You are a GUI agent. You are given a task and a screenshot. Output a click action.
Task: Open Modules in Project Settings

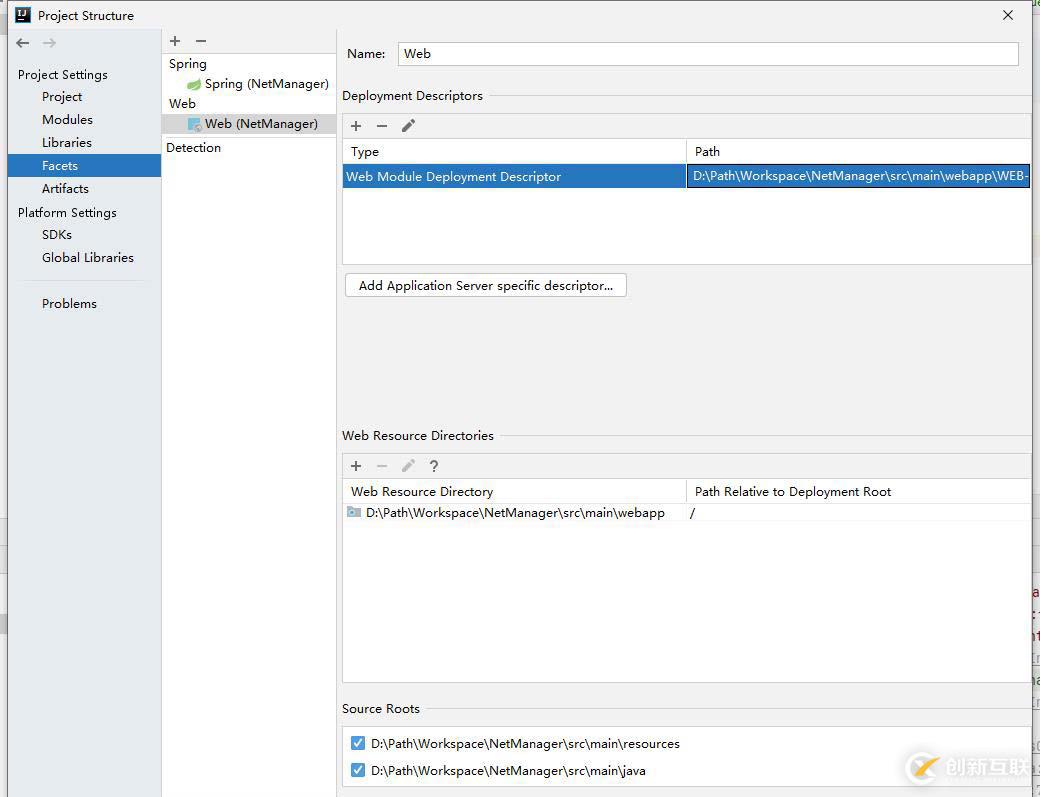[67, 120]
